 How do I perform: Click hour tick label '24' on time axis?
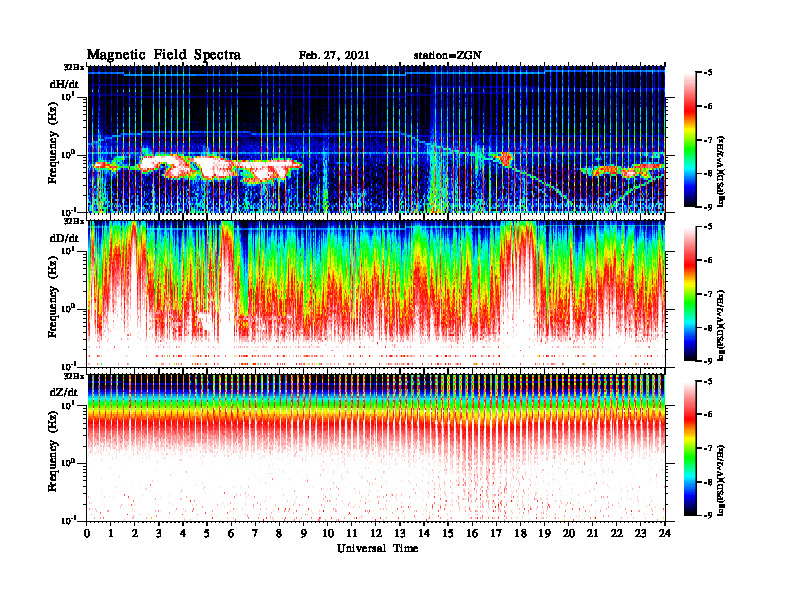point(665,533)
